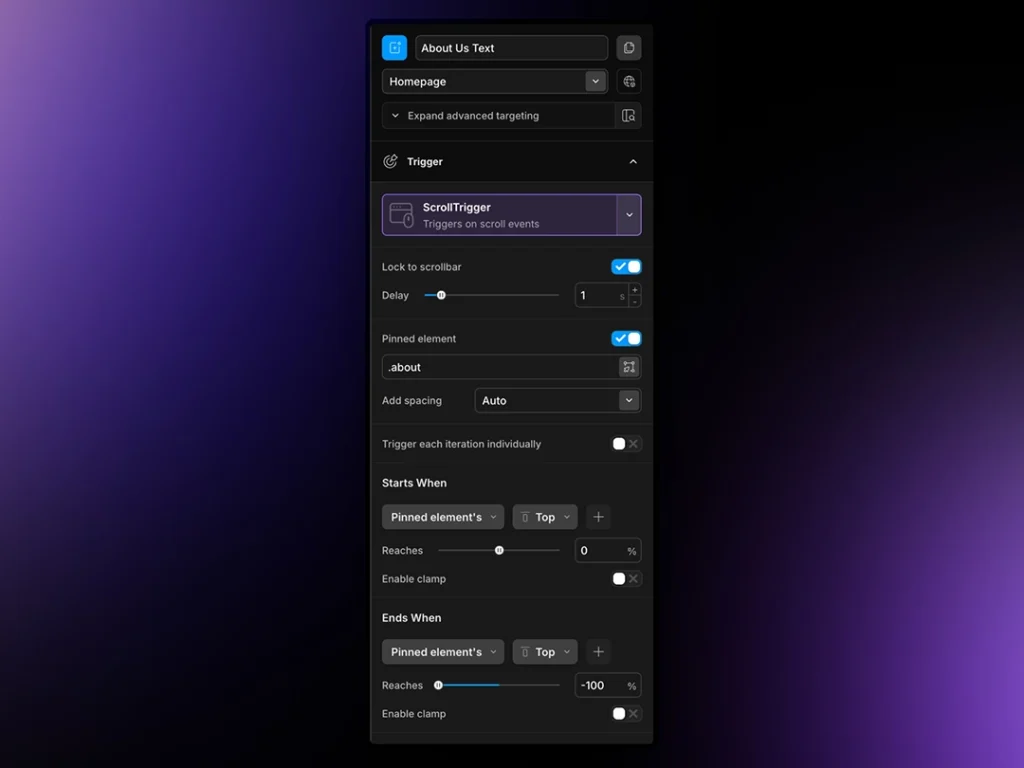Turn off the Pinned element toggle
Image resolution: width=1024 pixels, height=768 pixels.
tap(626, 339)
